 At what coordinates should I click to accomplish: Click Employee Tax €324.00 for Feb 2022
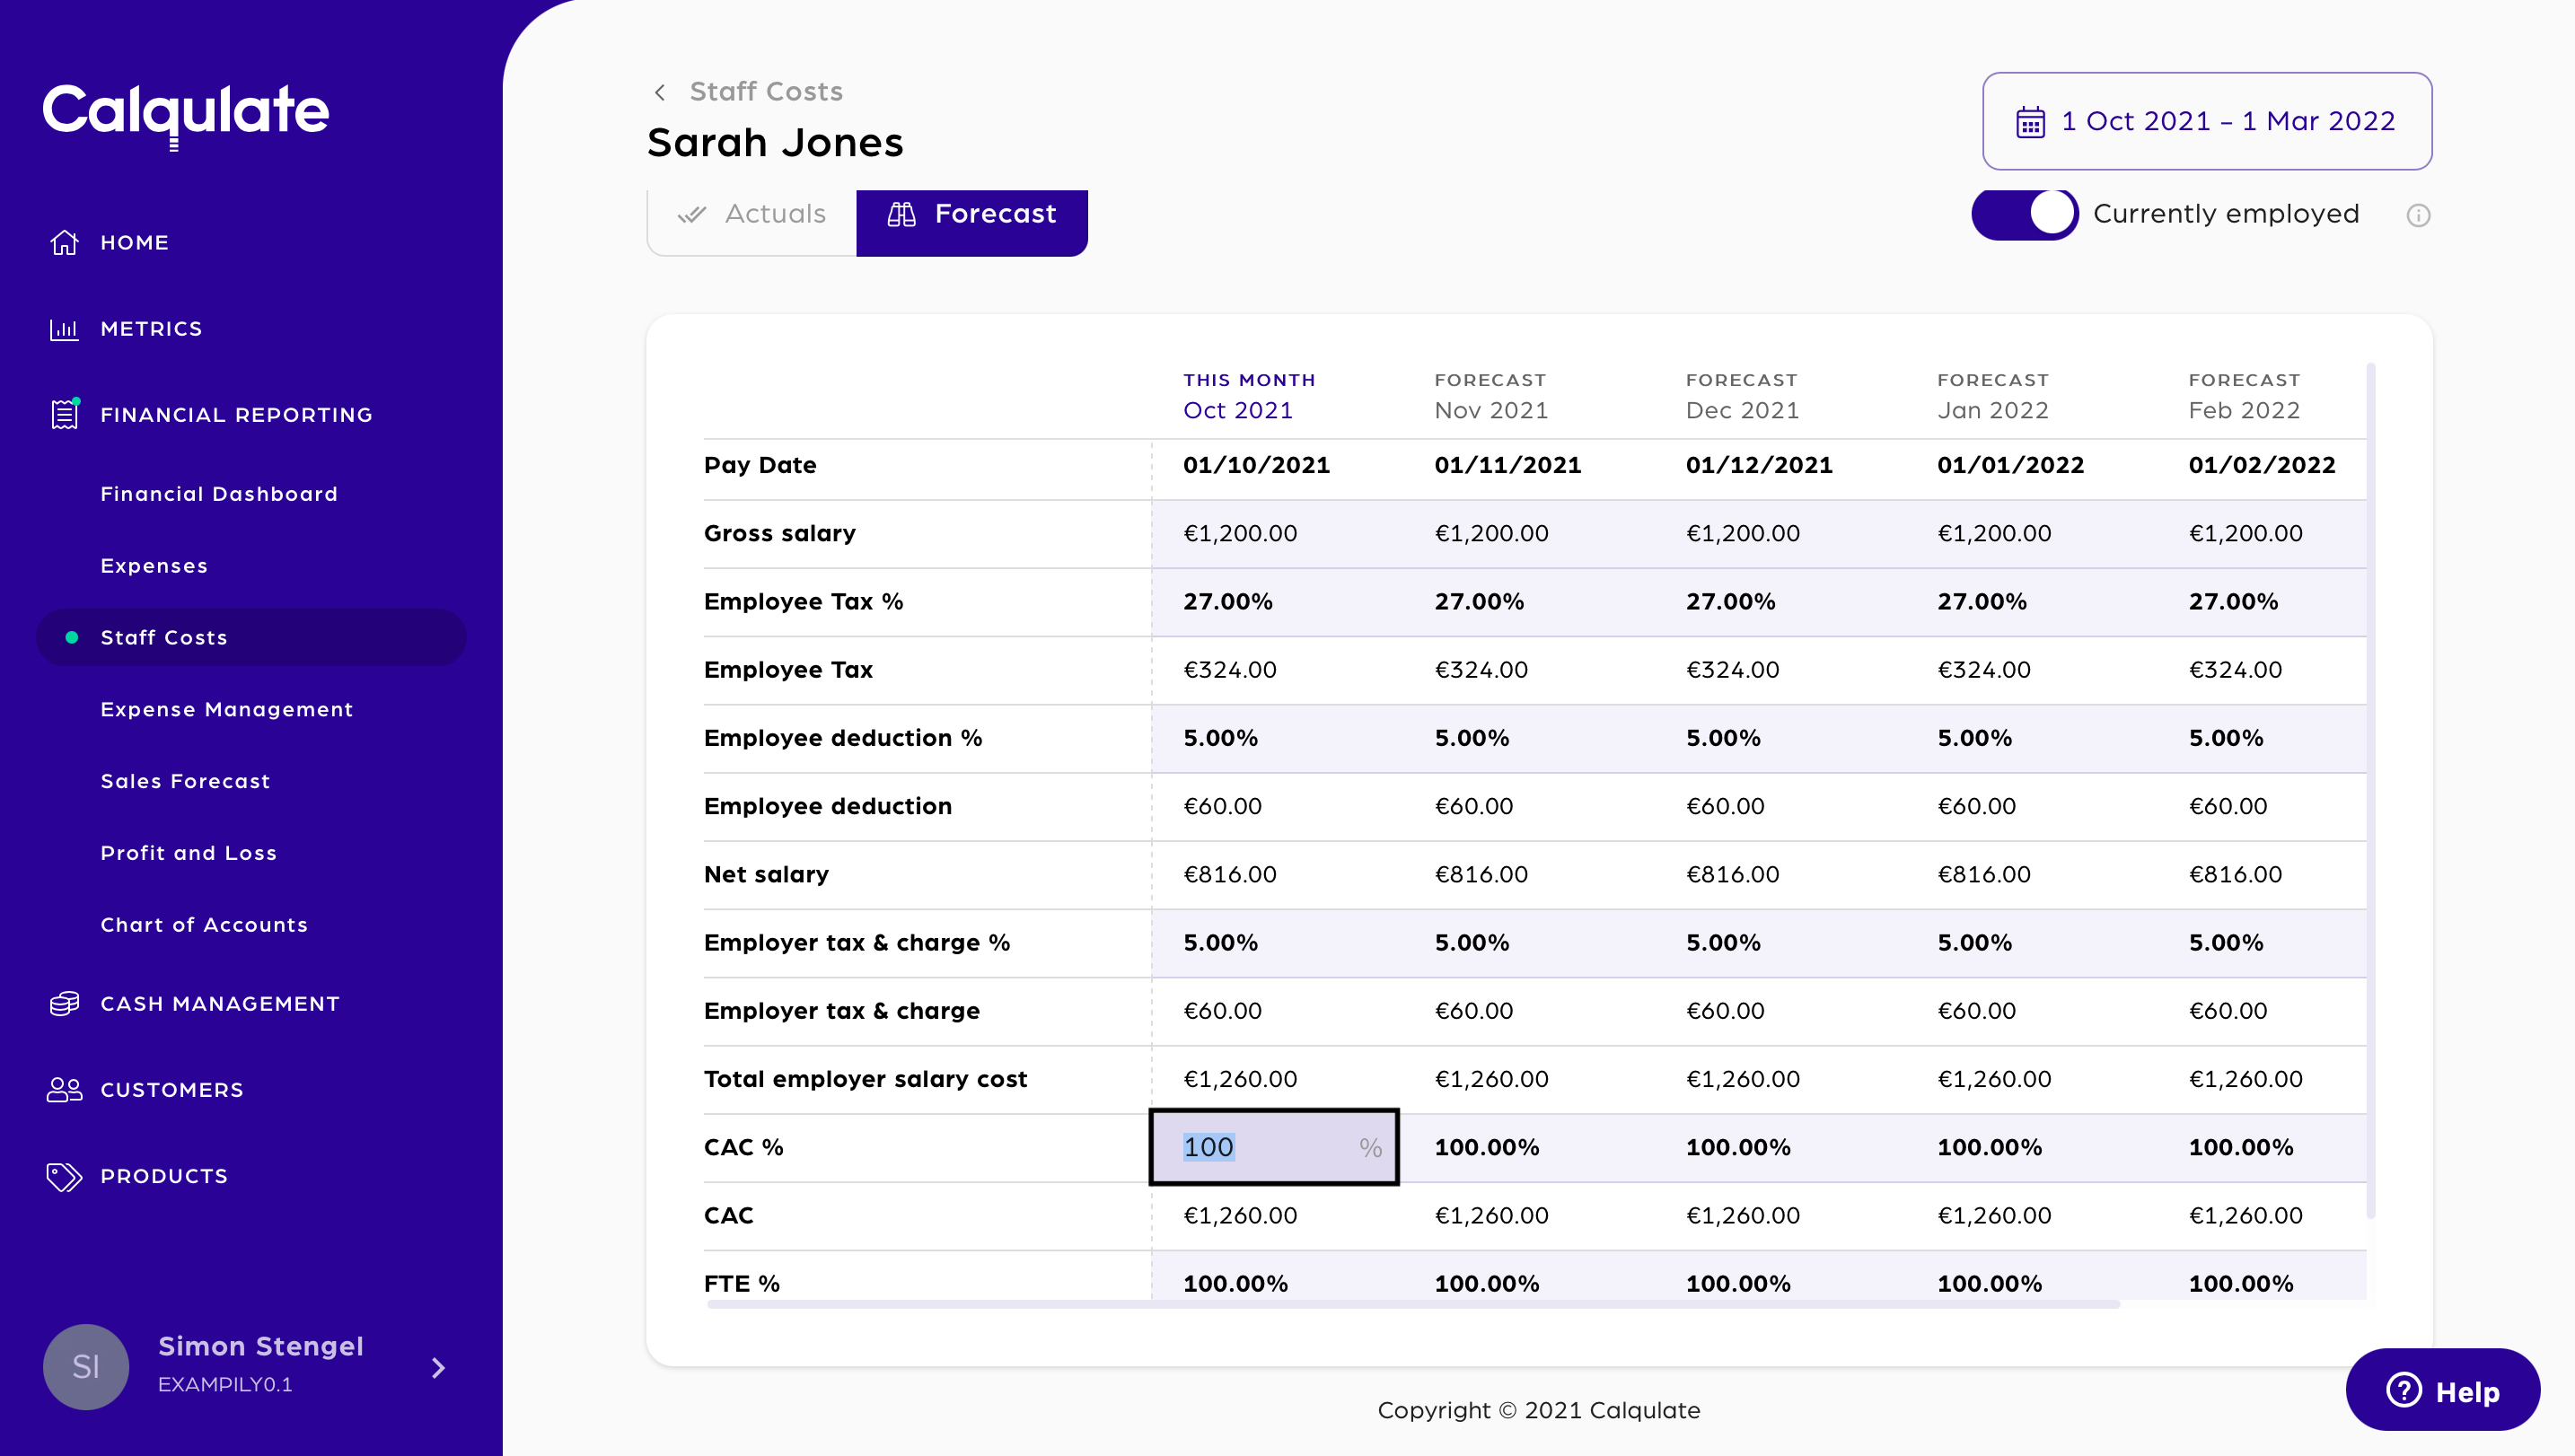(x=2236, y=670)
